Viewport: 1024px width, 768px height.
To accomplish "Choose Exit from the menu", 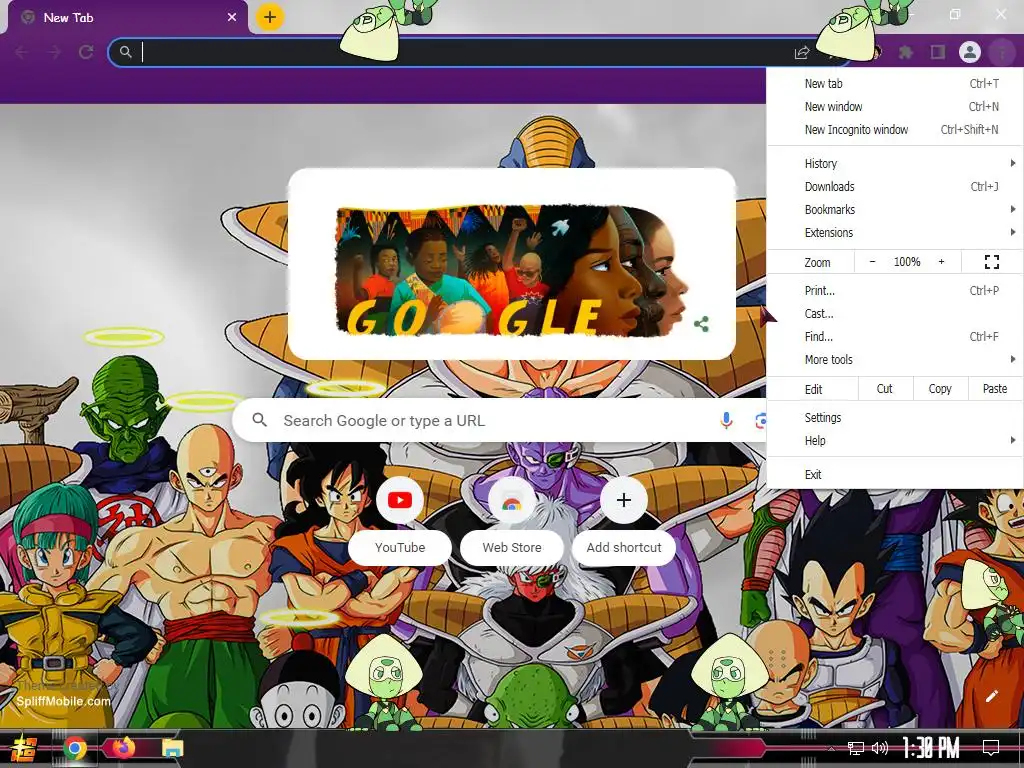I will point(895,475).
